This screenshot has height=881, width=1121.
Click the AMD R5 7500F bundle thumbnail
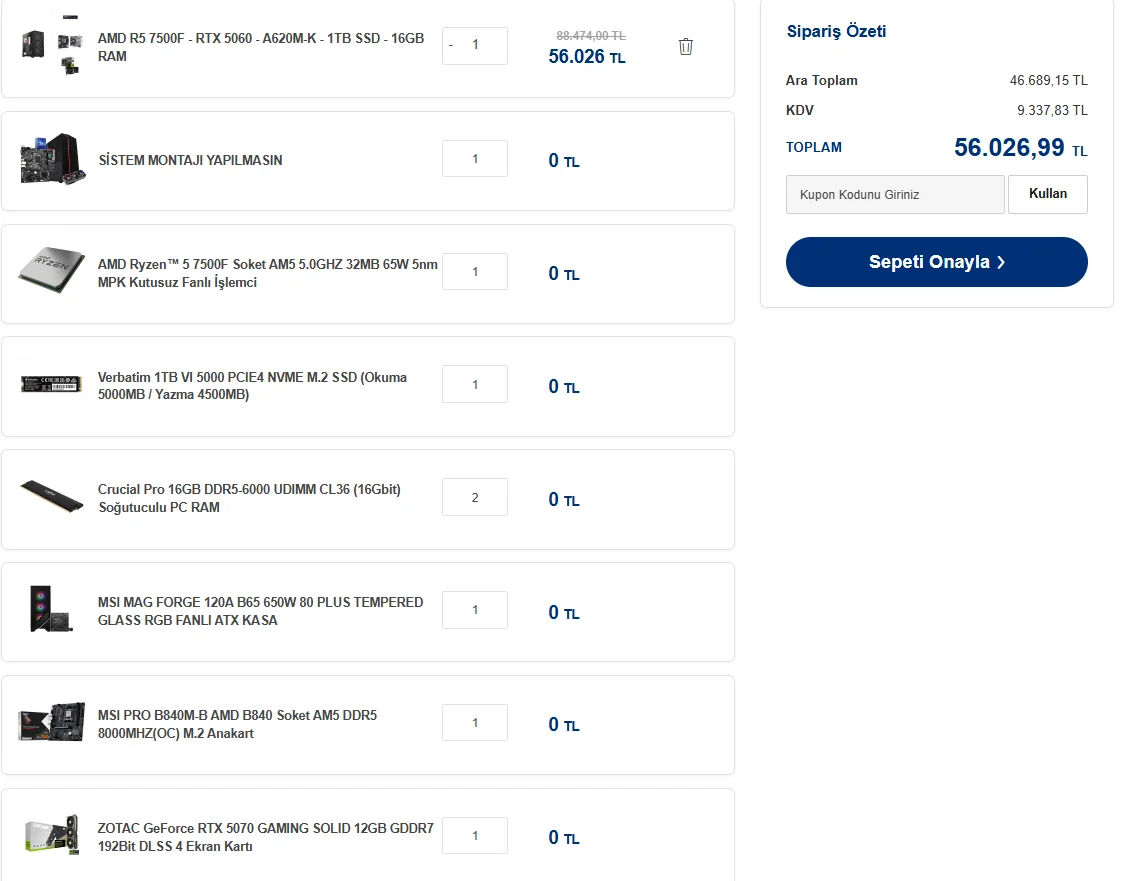pos(51,46)
